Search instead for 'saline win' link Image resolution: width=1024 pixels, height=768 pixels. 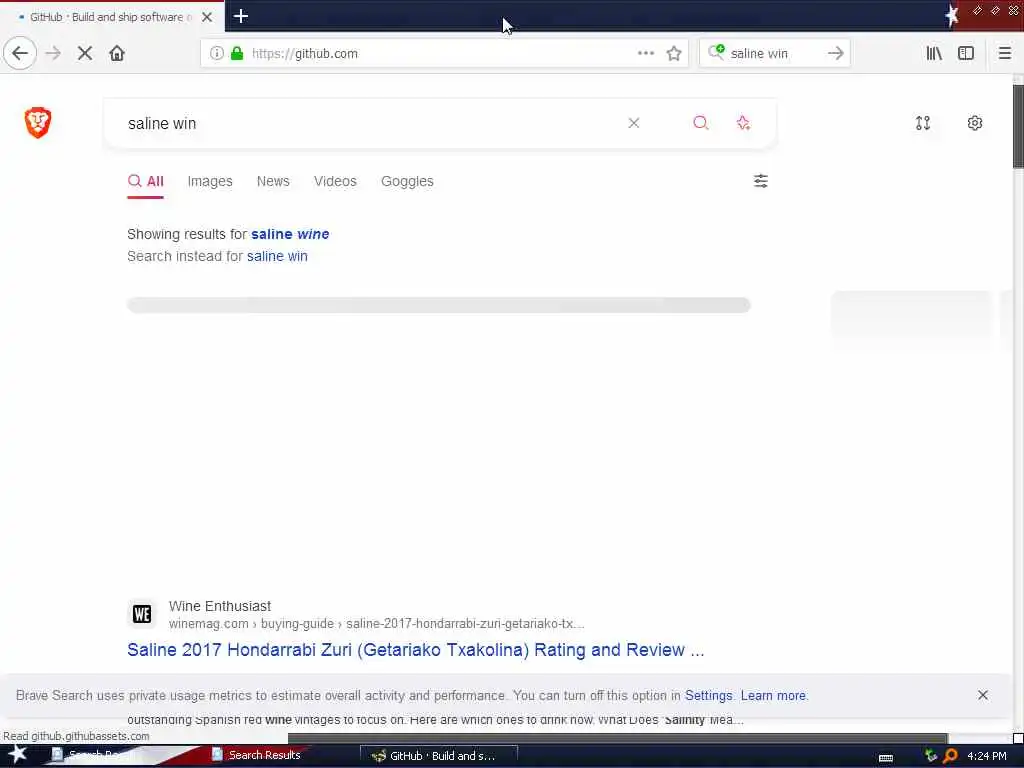pyautogui.click(x=277, y=256)
